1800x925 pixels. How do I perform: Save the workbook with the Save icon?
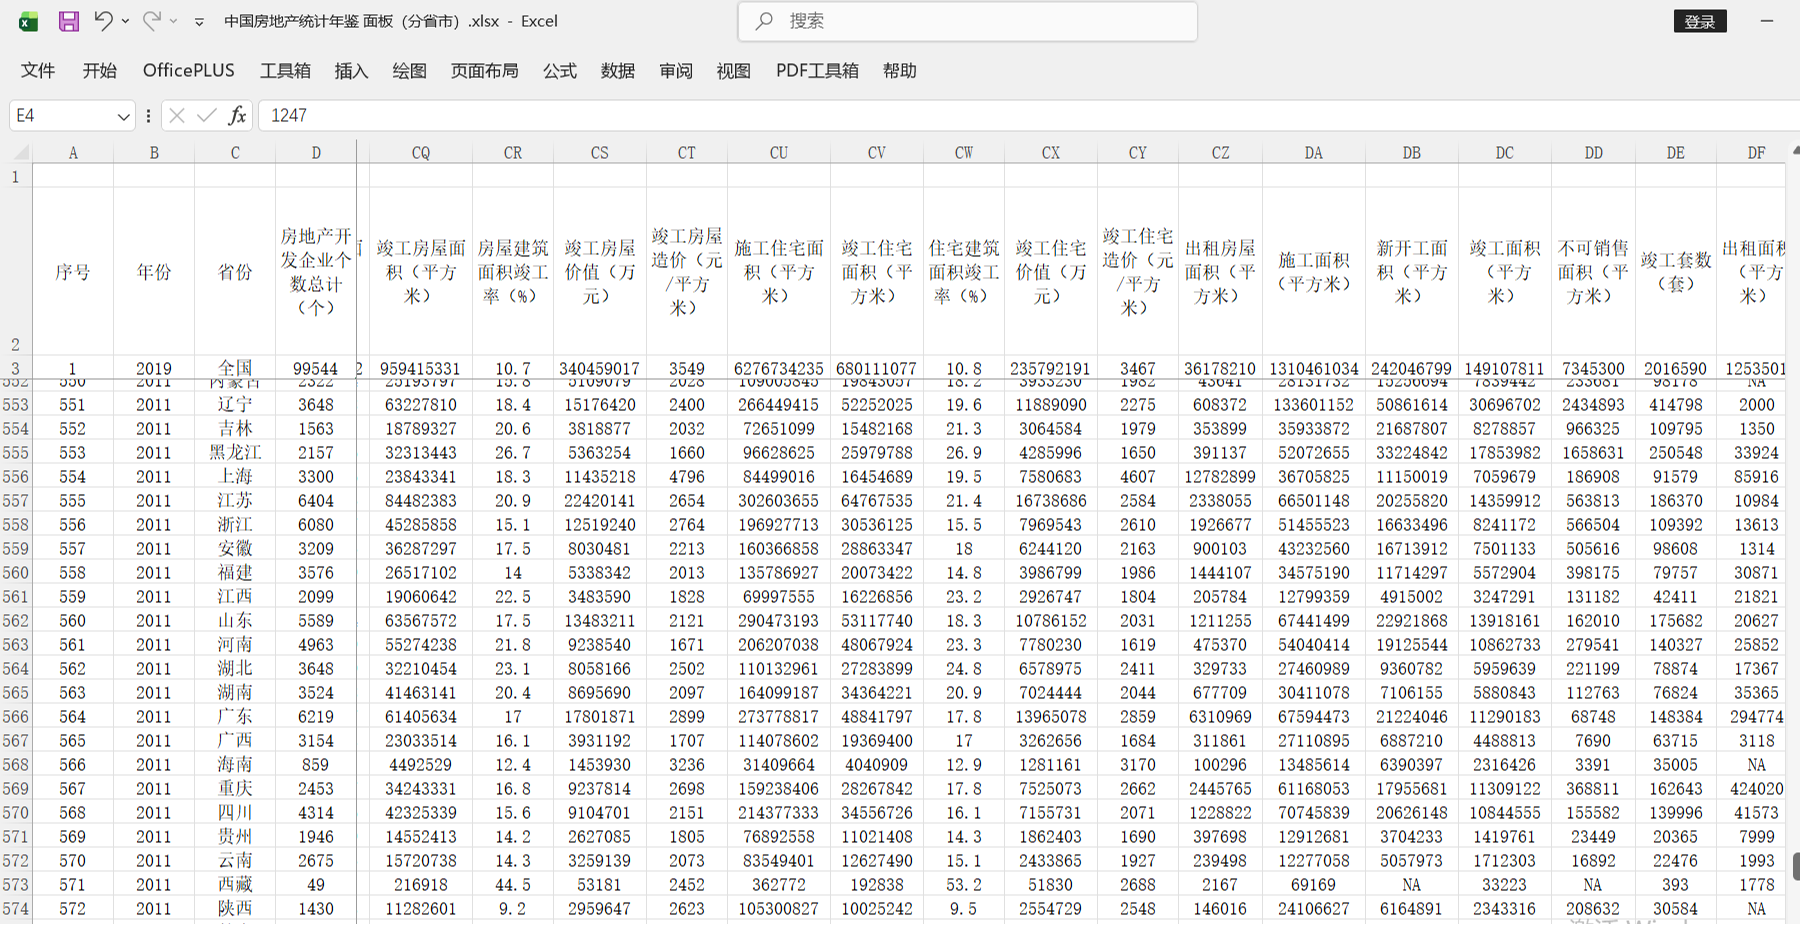pos(68,21)
